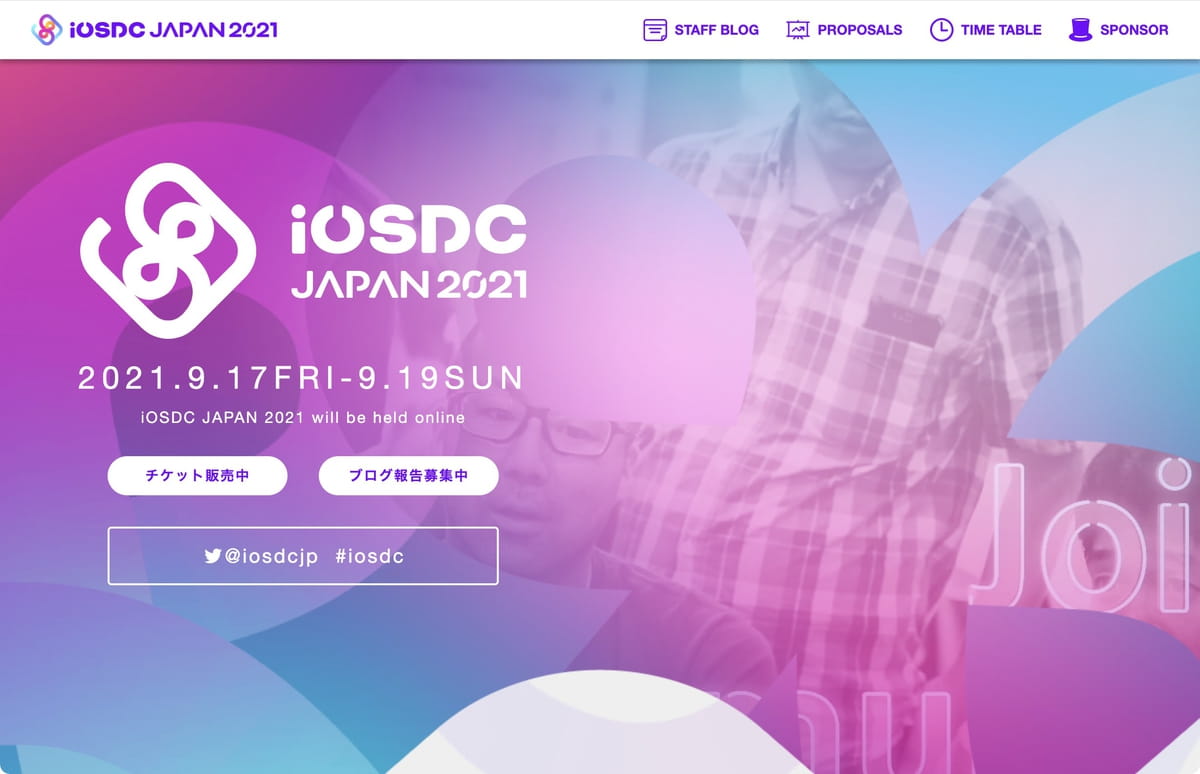Click the Twitter bird icon

pos(213,556)
